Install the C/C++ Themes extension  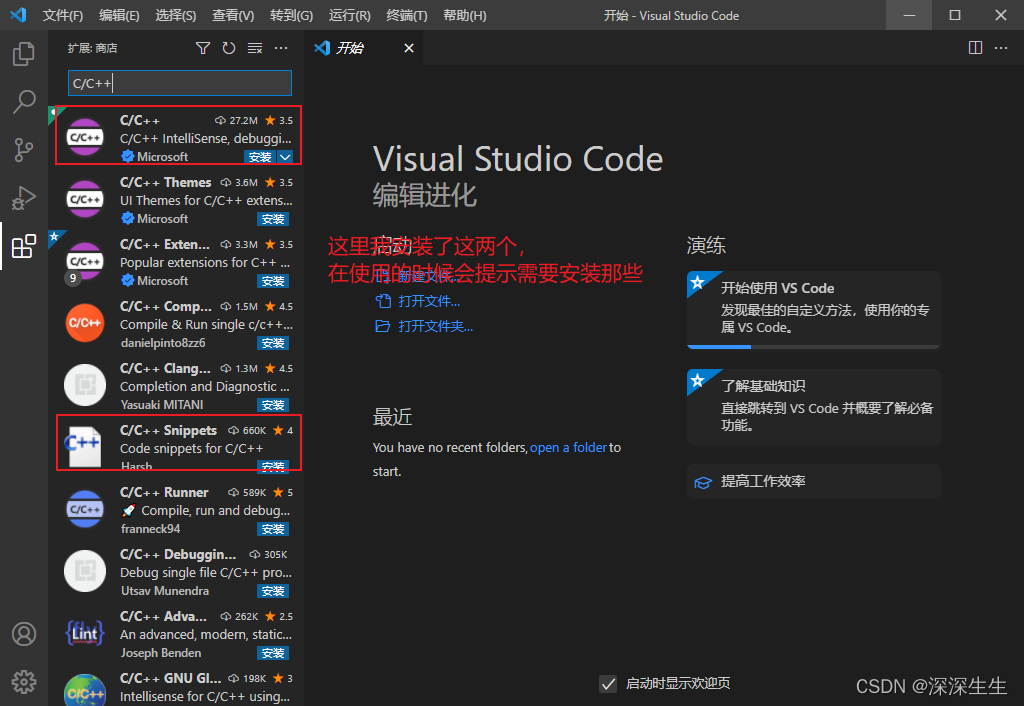273,219
